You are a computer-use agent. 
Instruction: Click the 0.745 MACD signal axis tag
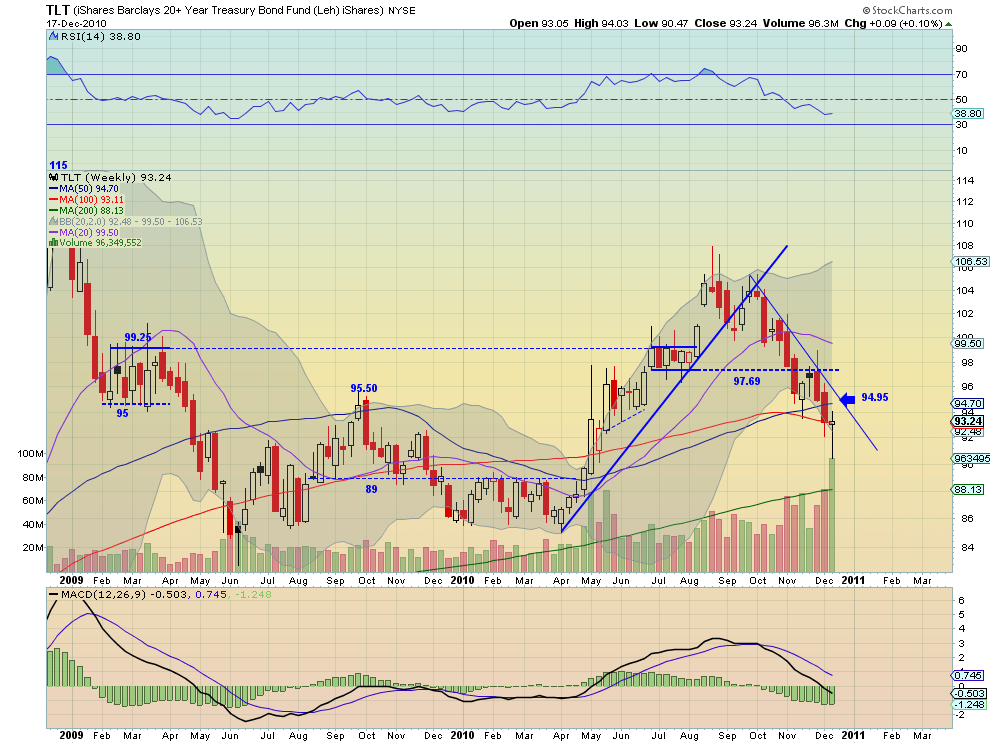968,675
